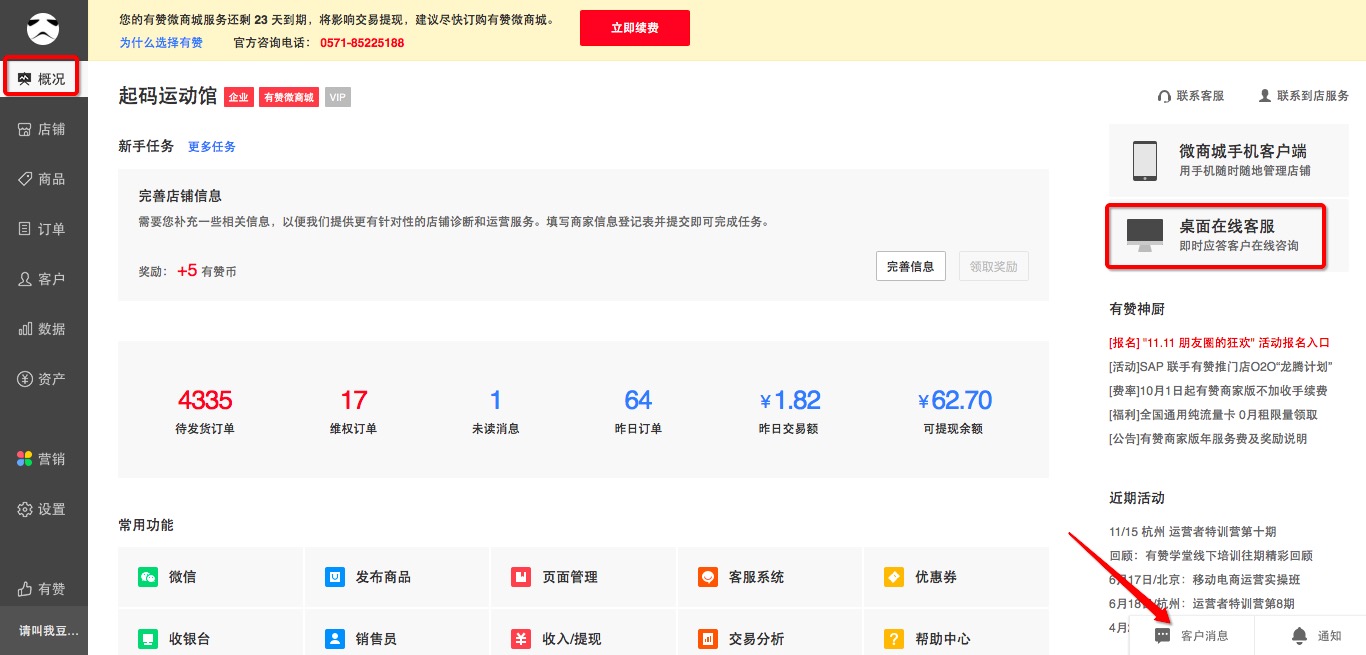This screenshot has height=655, width=1366.
Task: Open the 全国通用纯流量卡 link
Action: click(1213, 414)
